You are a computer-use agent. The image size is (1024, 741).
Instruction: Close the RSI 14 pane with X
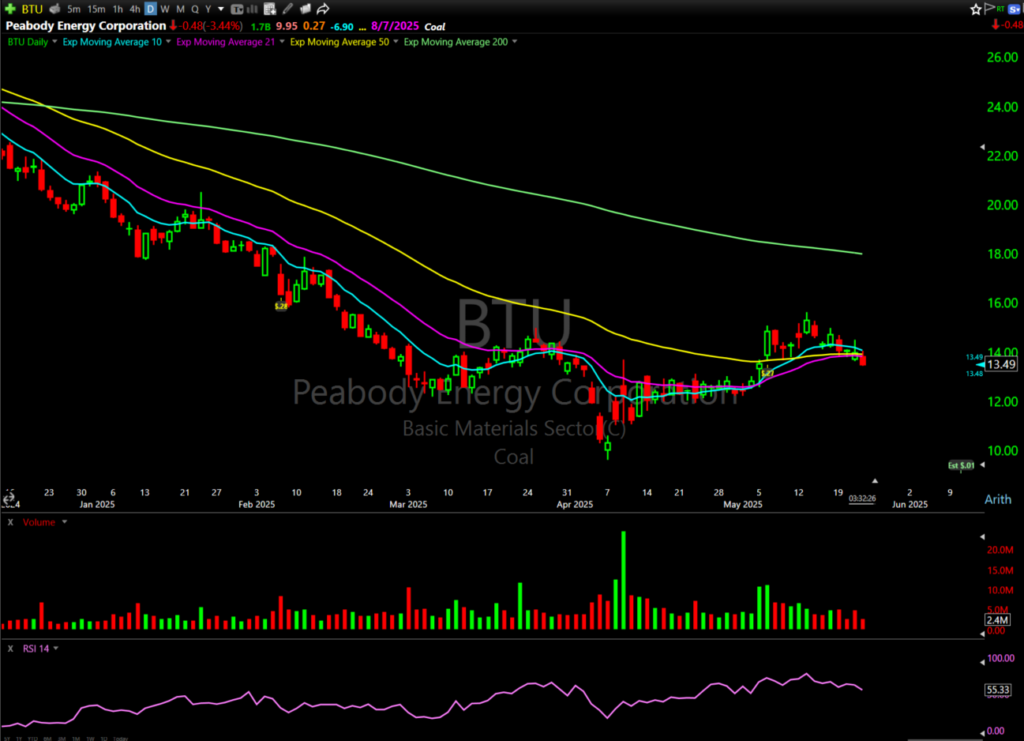click(9, 648)
